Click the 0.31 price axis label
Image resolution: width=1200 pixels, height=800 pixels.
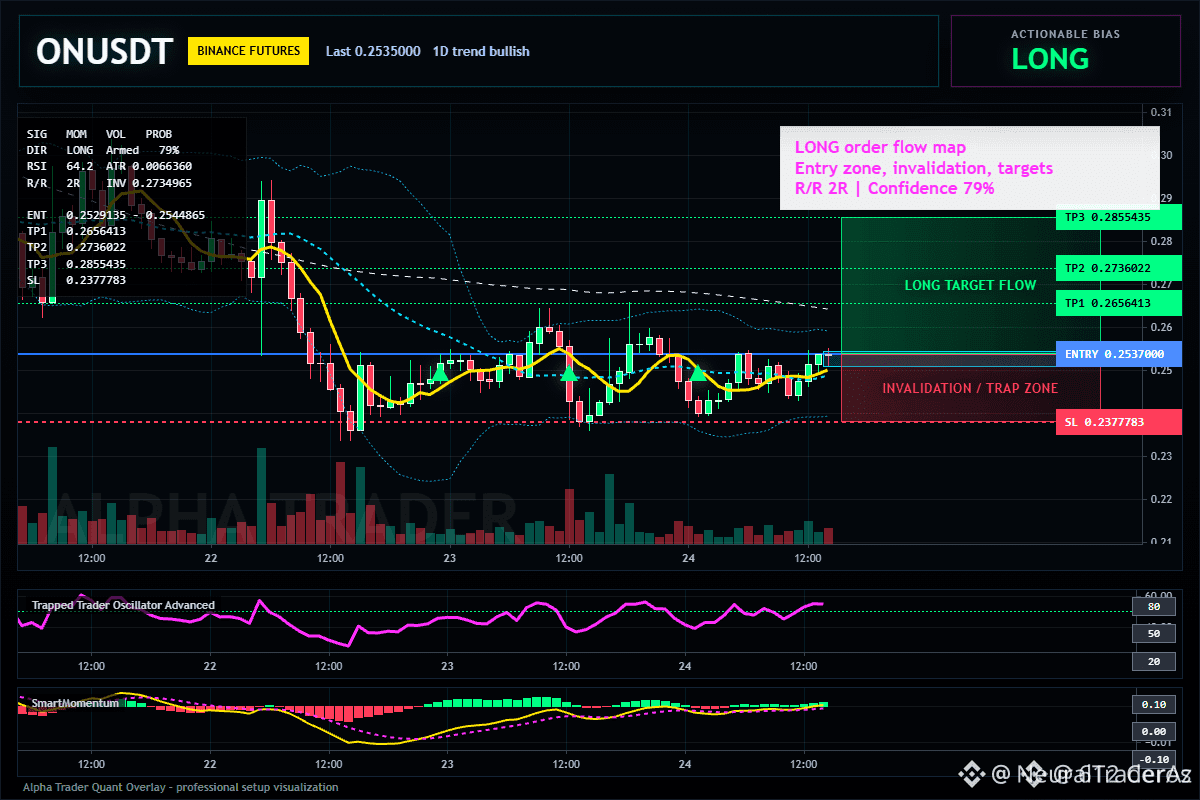(x=1161, y=112)
